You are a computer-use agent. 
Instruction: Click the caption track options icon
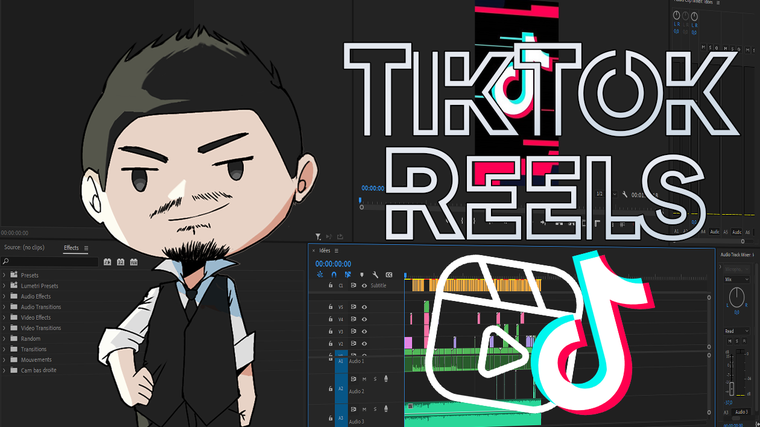point(389,275)
